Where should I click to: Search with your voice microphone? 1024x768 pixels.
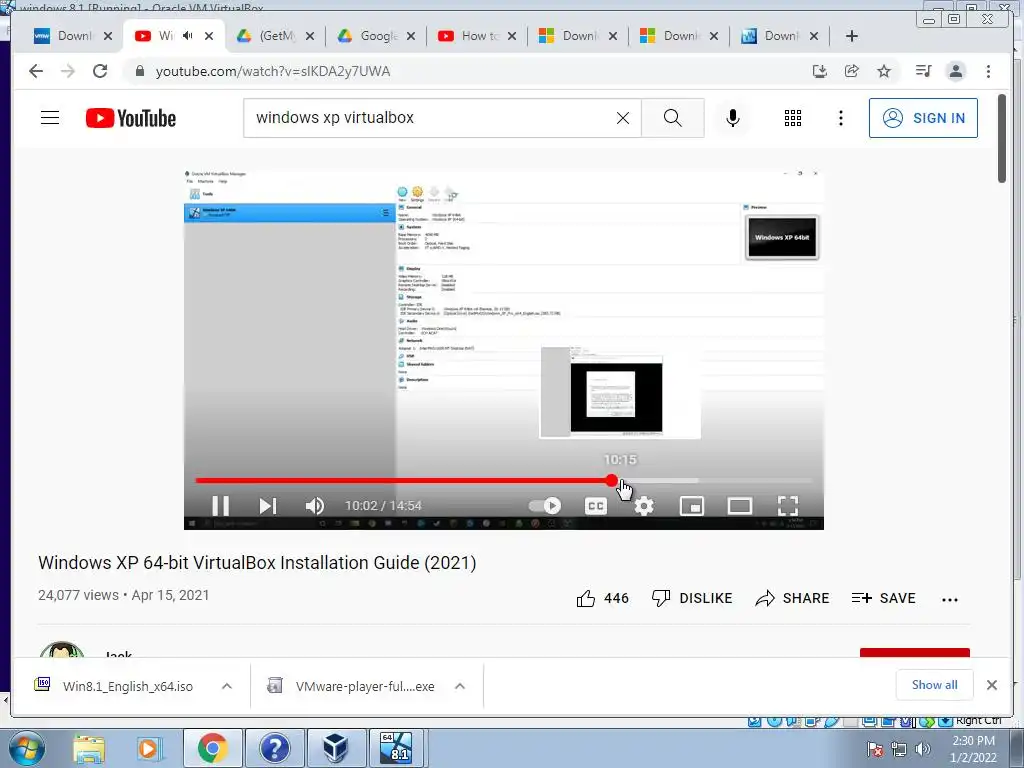733,118
